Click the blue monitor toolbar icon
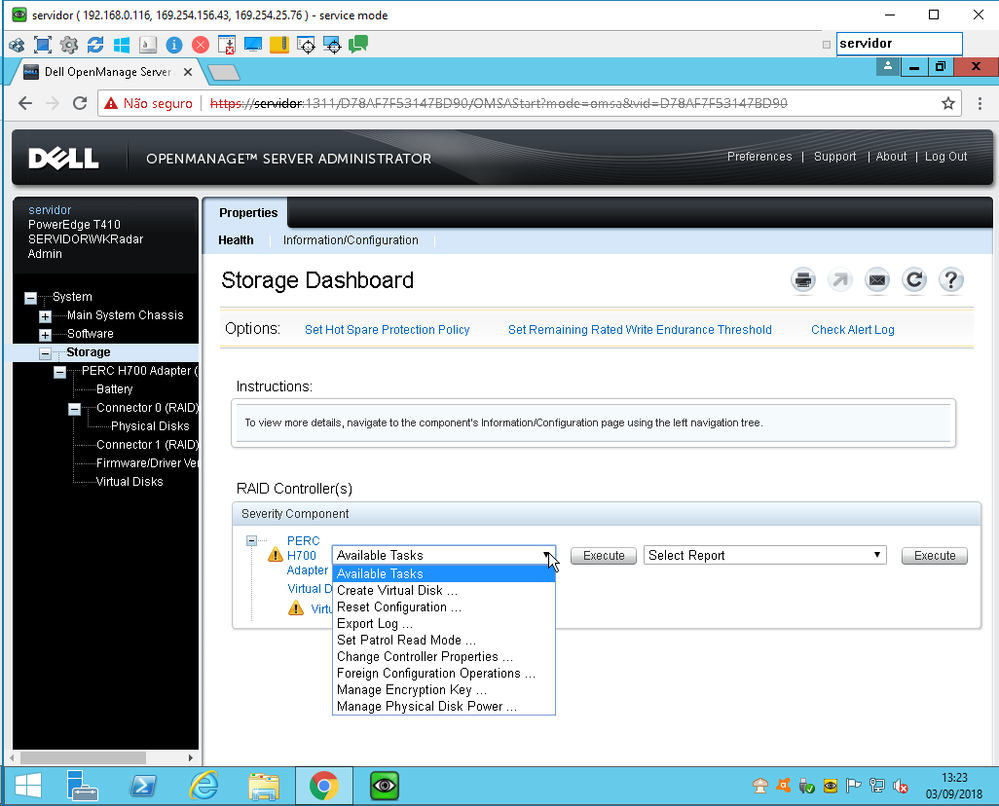 click(253, 45)
